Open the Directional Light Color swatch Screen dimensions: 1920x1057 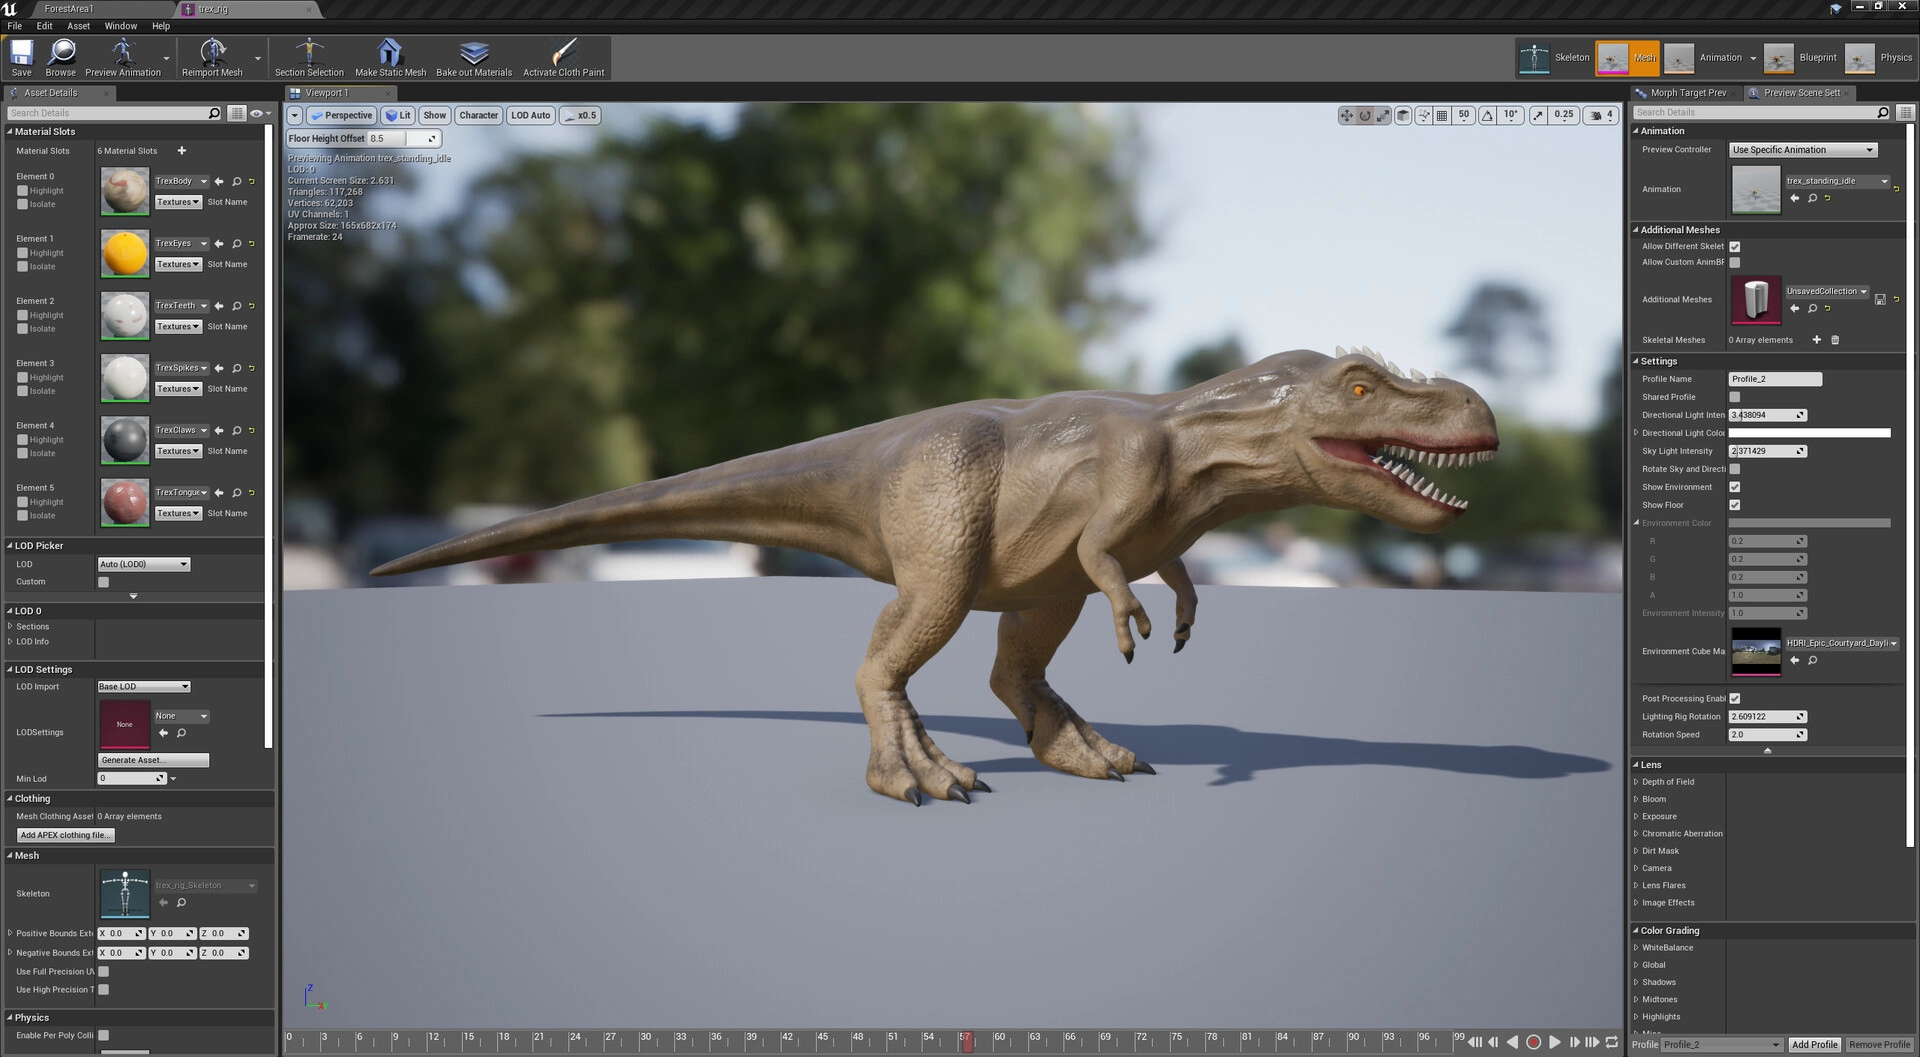[1809, 433]
